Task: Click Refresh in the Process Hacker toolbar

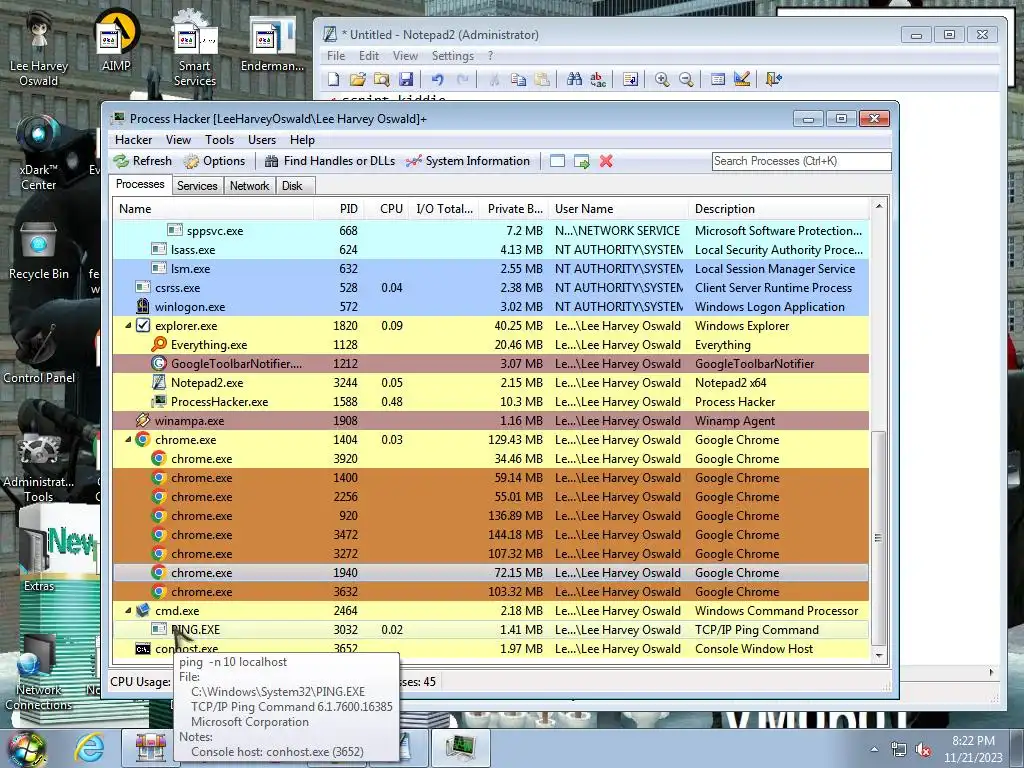Action: click(x=142, y=161)
